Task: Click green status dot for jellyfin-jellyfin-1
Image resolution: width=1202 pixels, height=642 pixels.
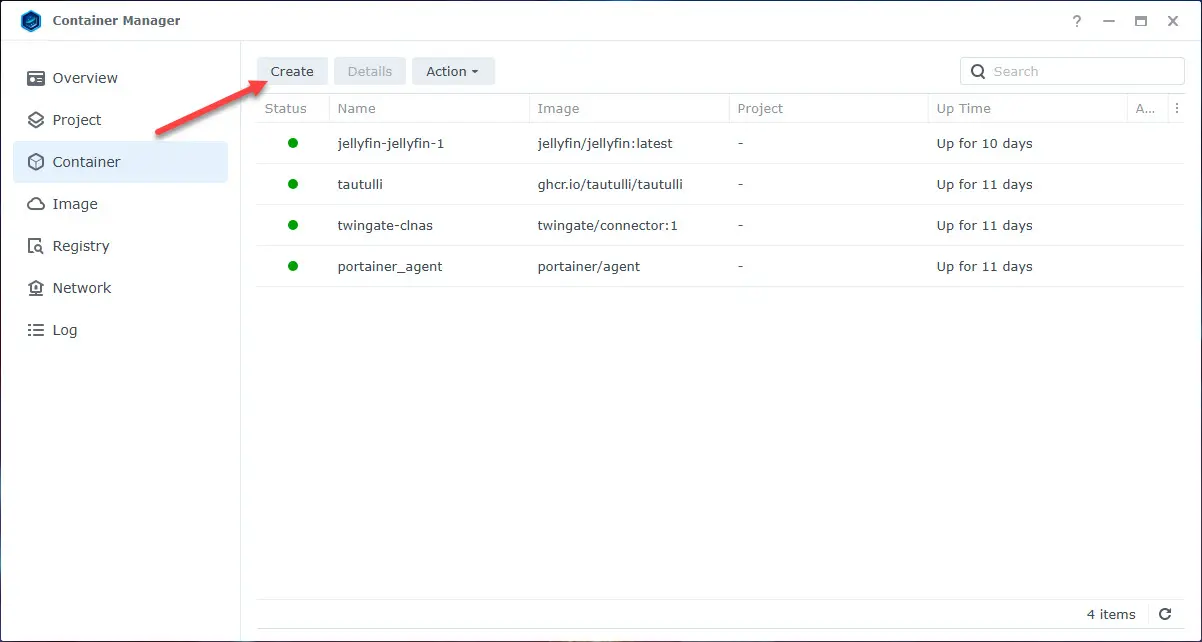Action: point(293,143)
